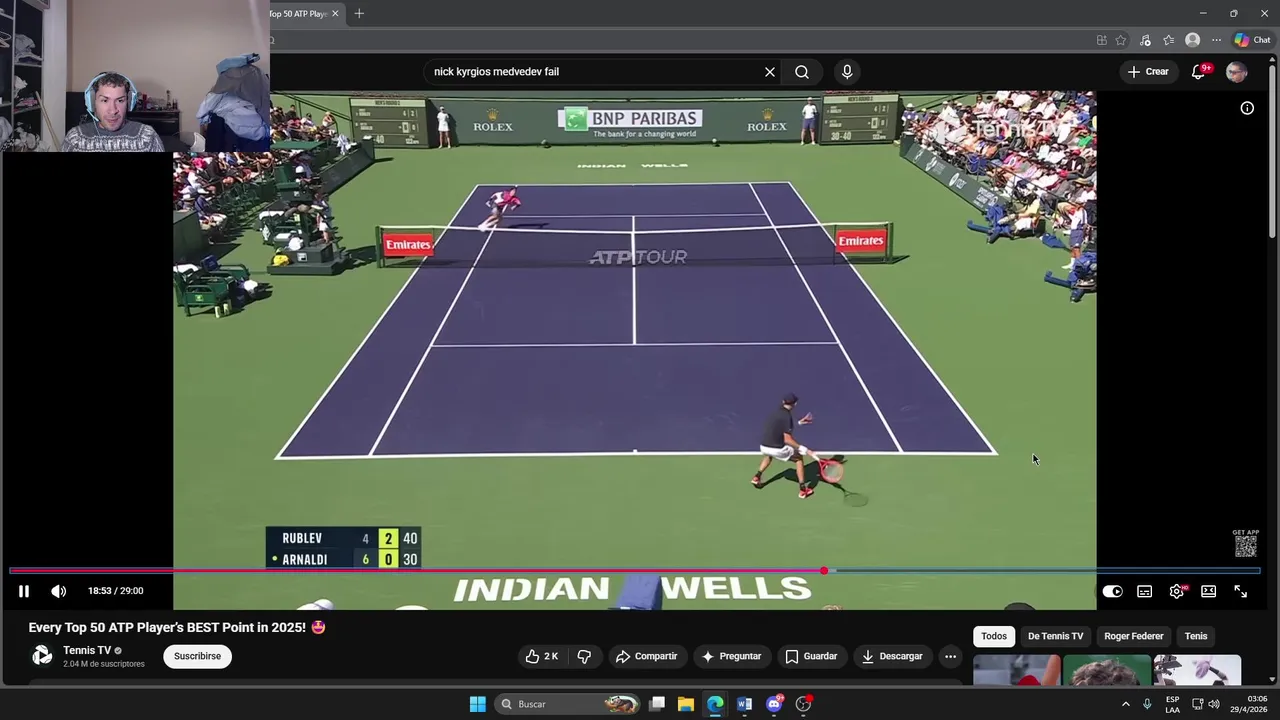Enter fullscreen mode for the video

(x=1240, y=591)
